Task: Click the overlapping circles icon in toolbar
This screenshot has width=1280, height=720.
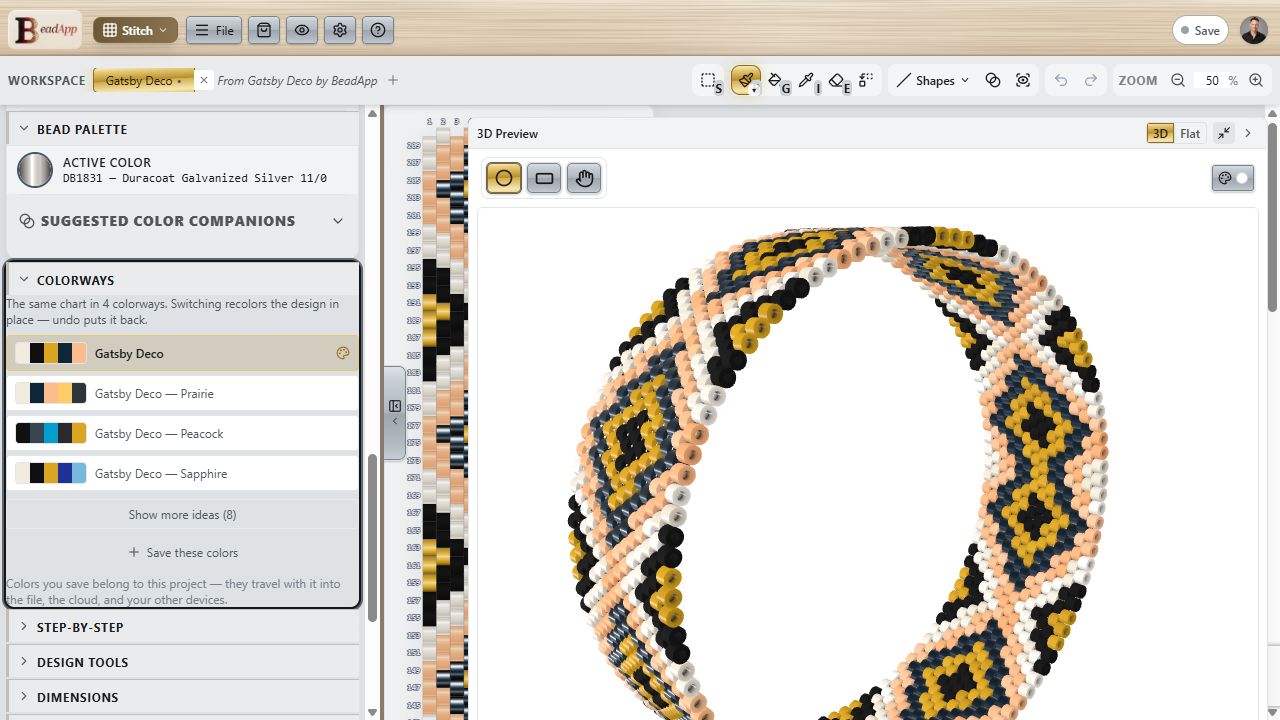Action: [x=993, y=80]
